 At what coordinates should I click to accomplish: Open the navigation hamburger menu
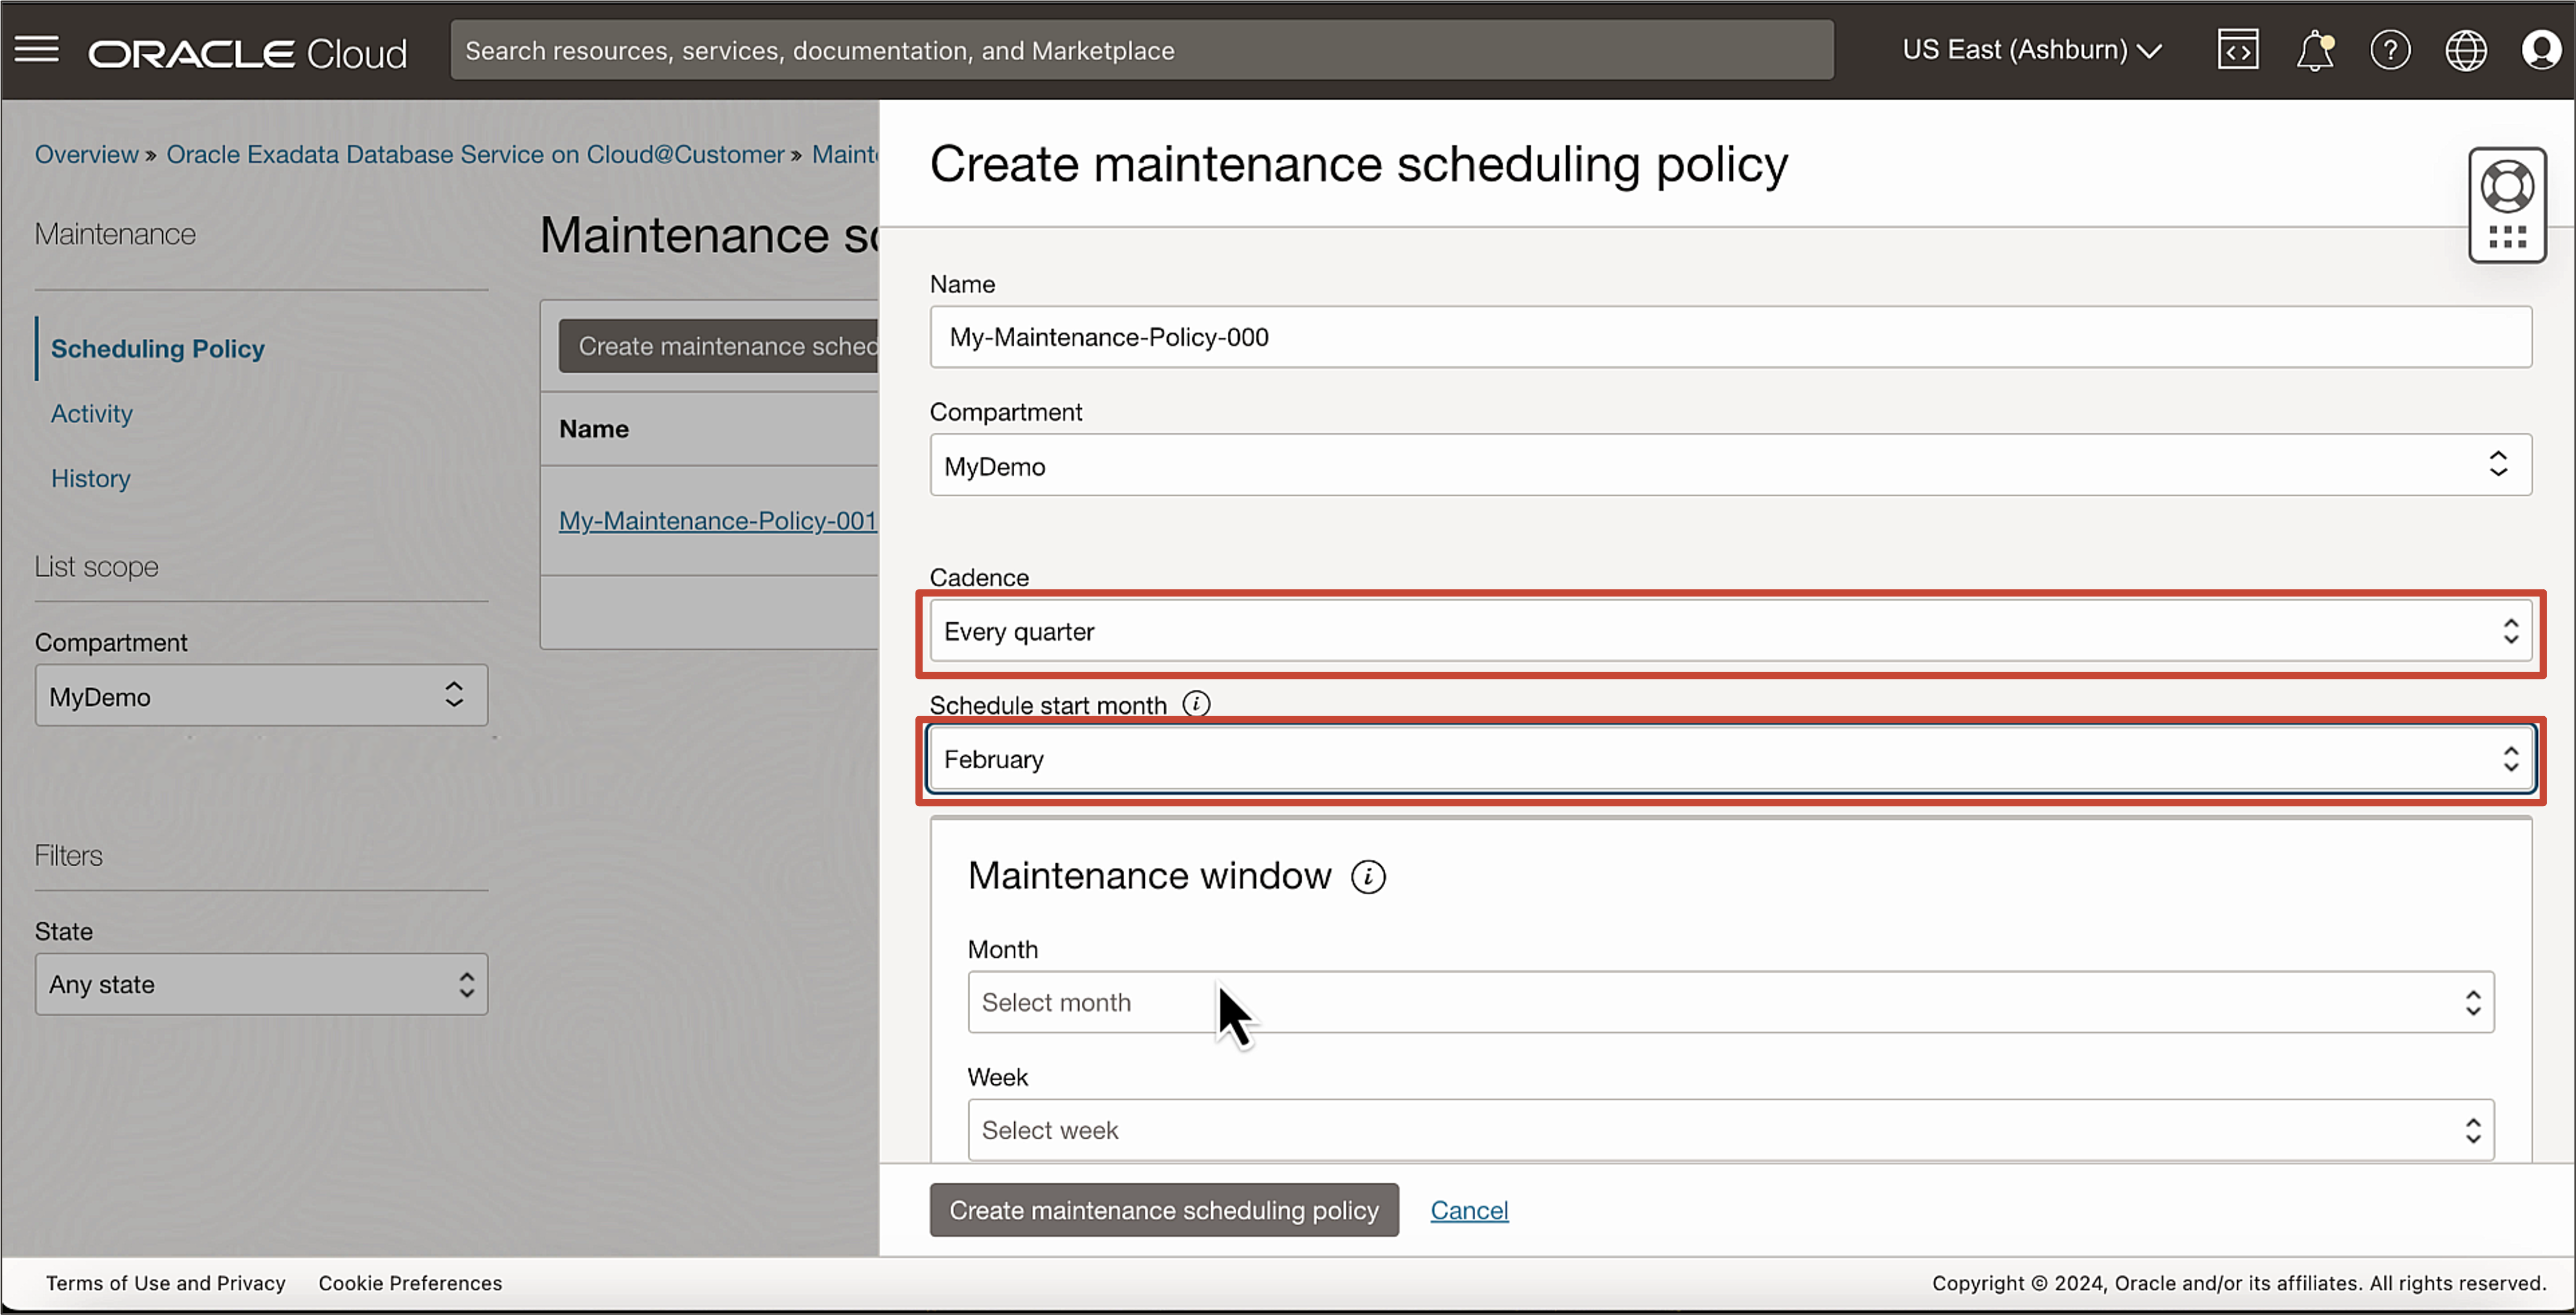pyautogui.click(x=37, y=49)
